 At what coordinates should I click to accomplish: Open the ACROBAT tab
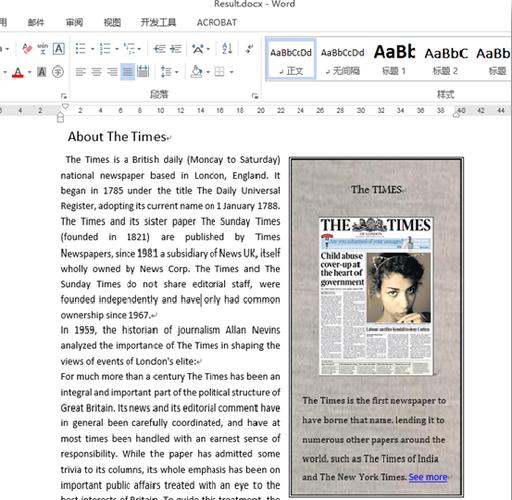click(217, 22)
